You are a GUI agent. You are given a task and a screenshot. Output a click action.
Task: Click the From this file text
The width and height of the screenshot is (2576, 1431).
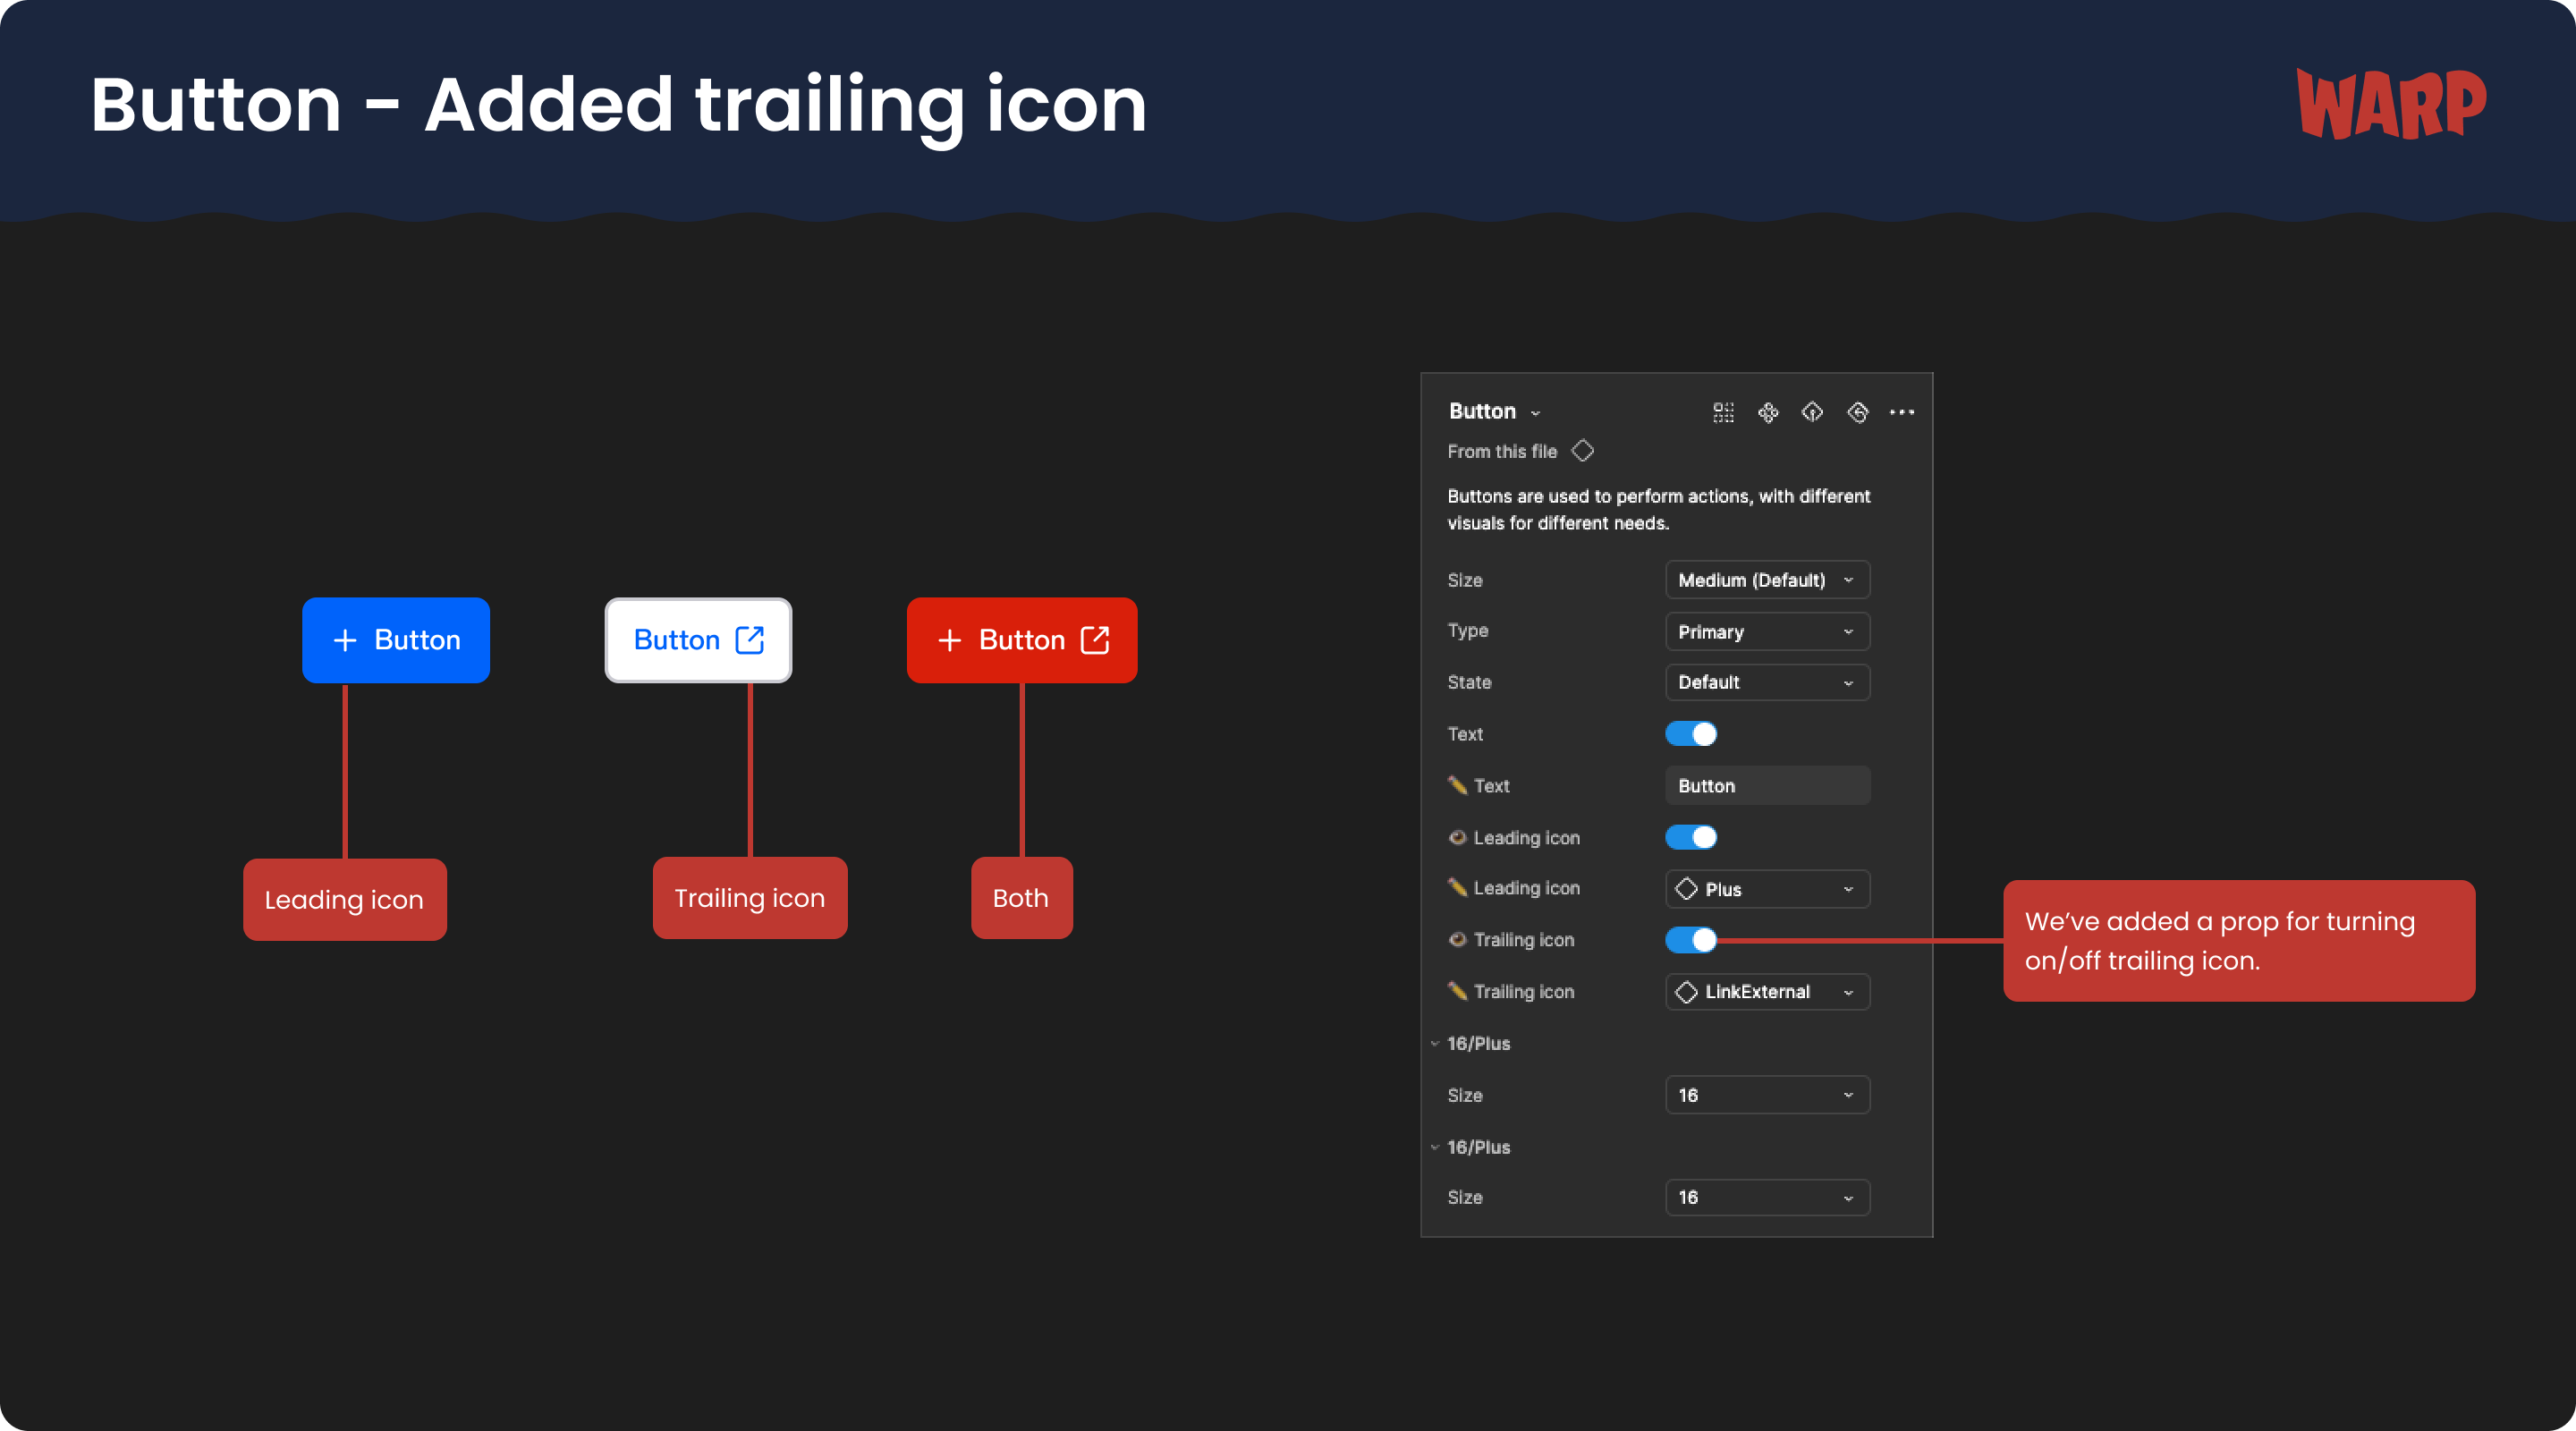1502,452
